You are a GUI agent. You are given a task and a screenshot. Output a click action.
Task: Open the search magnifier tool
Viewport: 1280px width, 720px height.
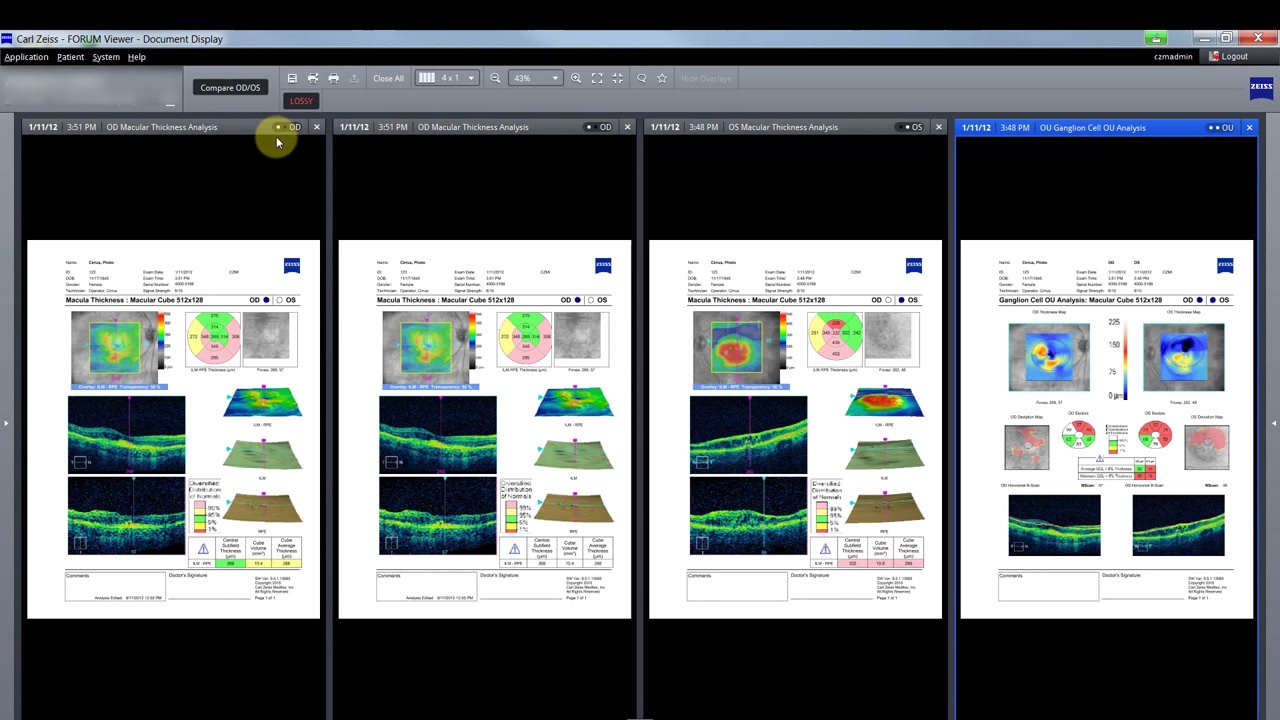click(x=642, y=78)
